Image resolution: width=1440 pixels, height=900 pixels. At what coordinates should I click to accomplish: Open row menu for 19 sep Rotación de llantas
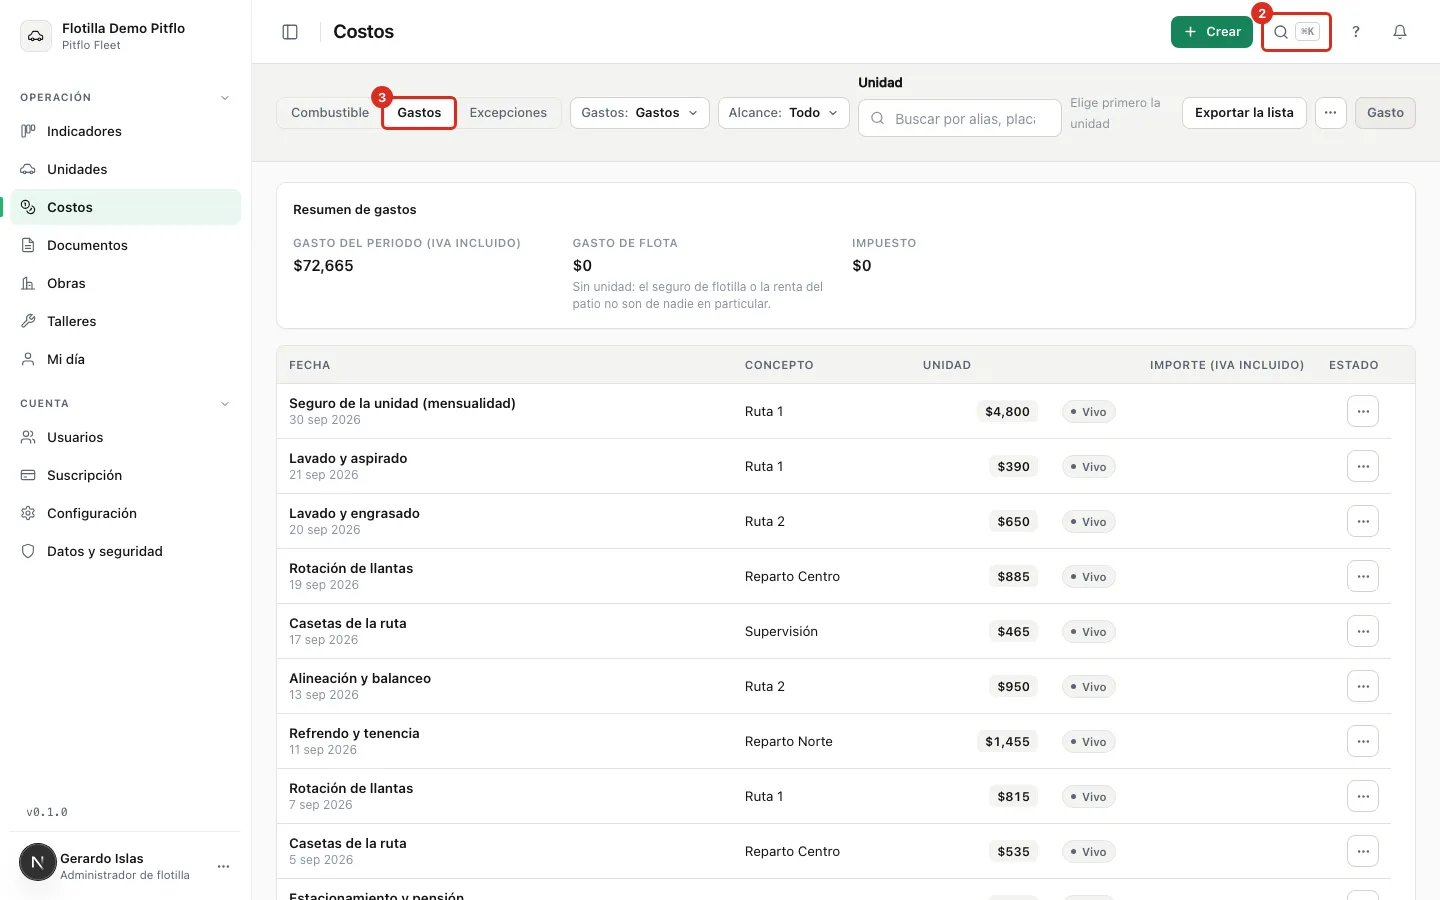[x=1363, y=576]
